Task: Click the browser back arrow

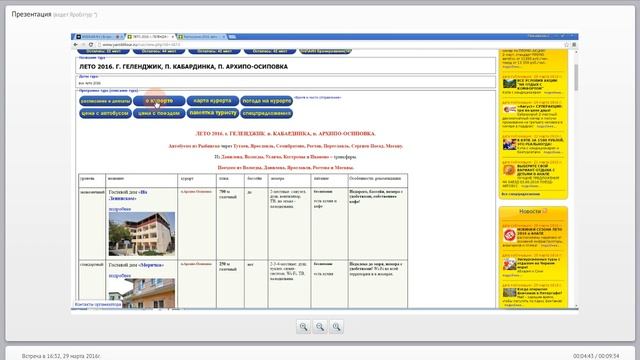Action: (x=76, y=44)
